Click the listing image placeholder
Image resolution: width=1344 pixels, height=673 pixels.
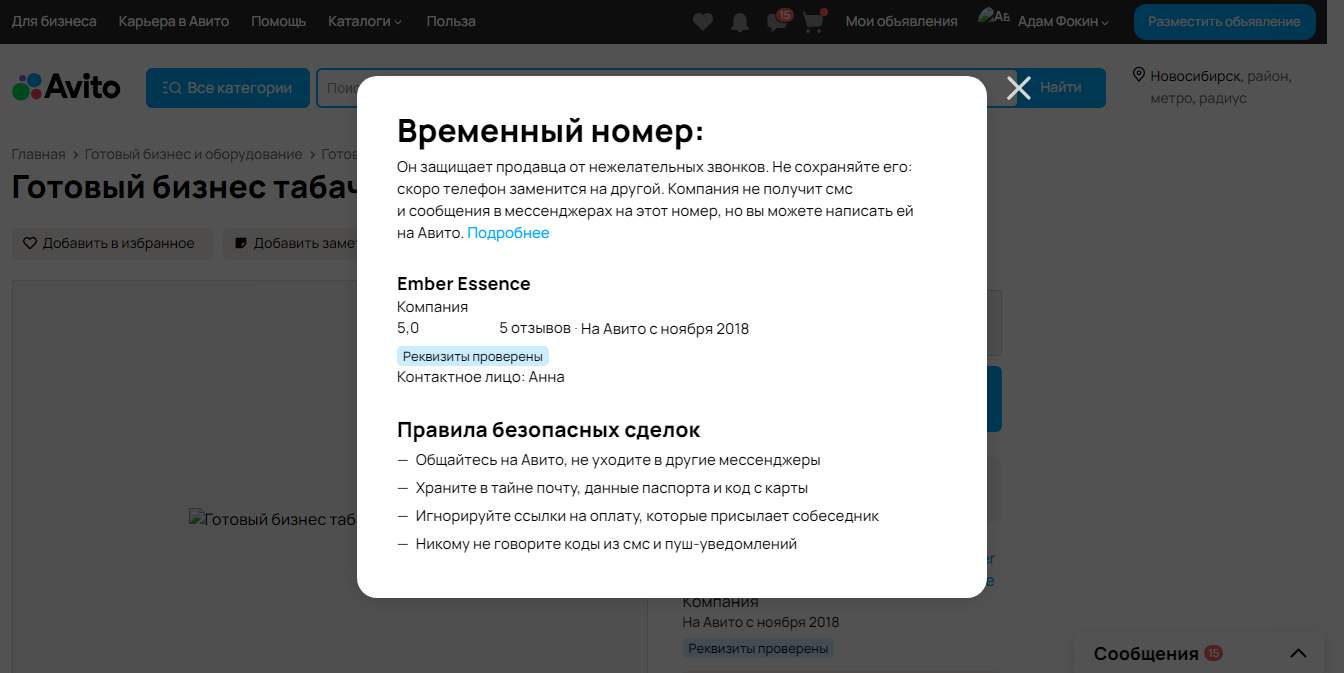[x=273, y=519]
